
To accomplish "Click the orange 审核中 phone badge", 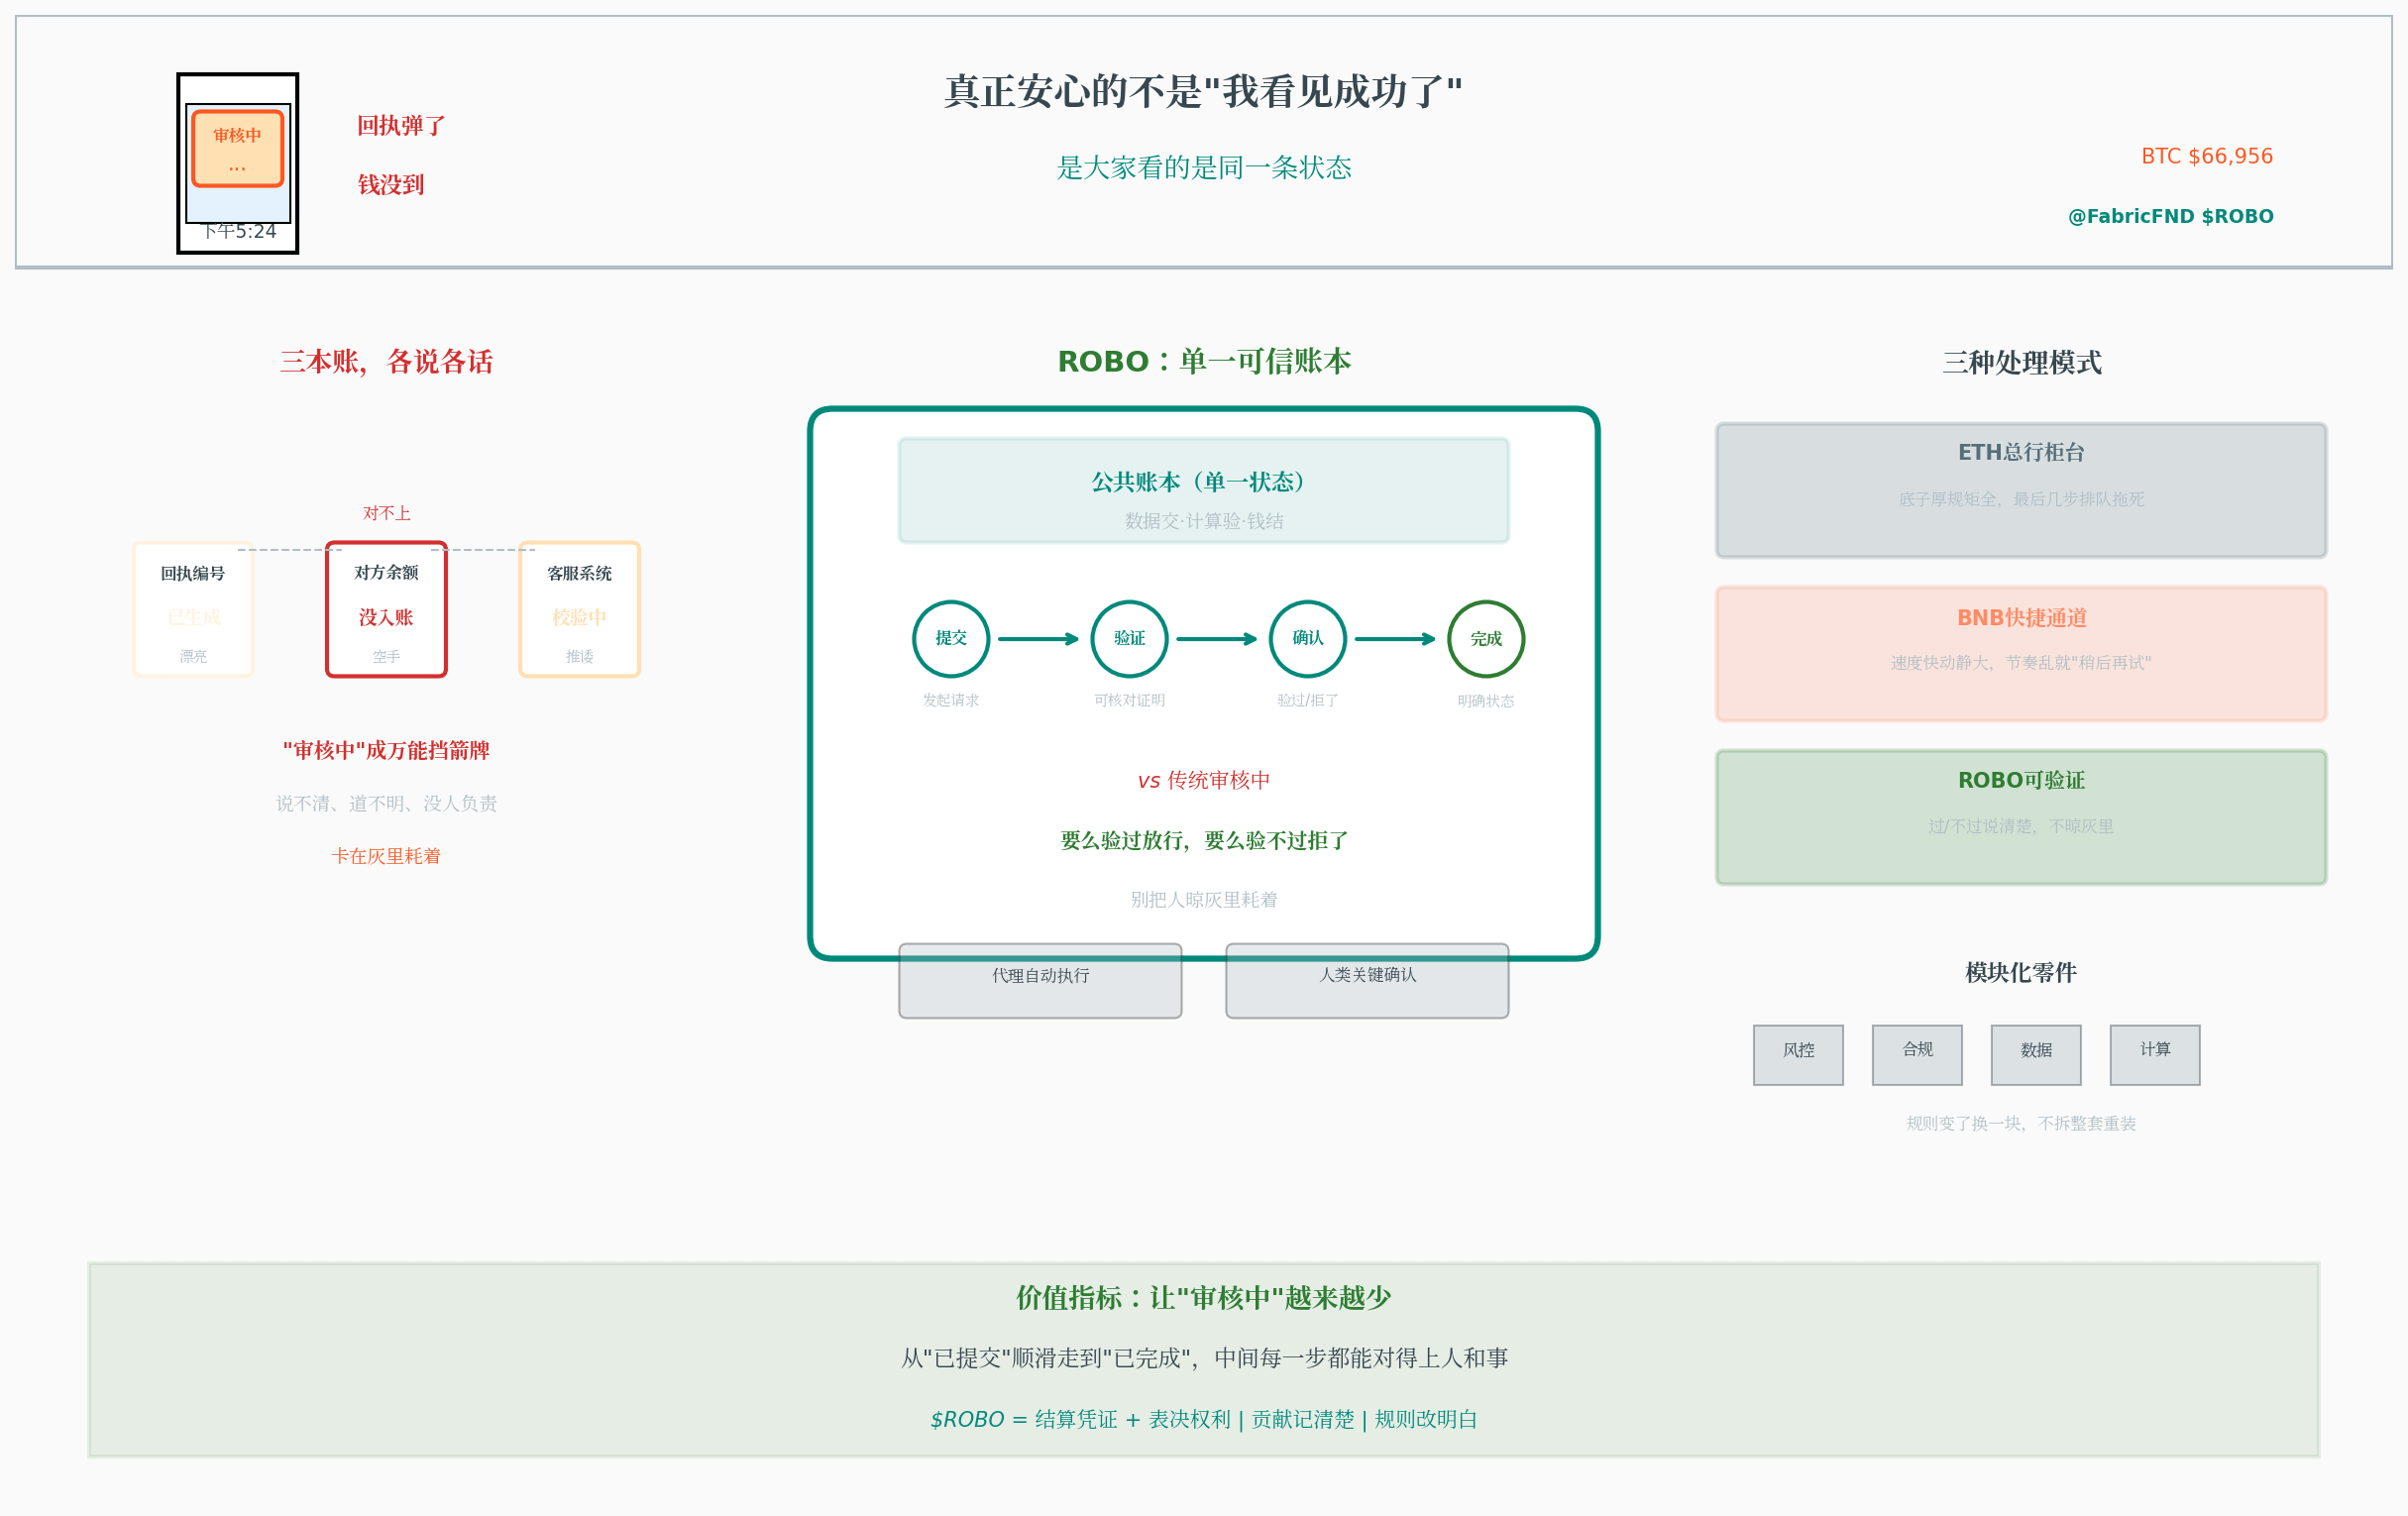I will (238, 148).
